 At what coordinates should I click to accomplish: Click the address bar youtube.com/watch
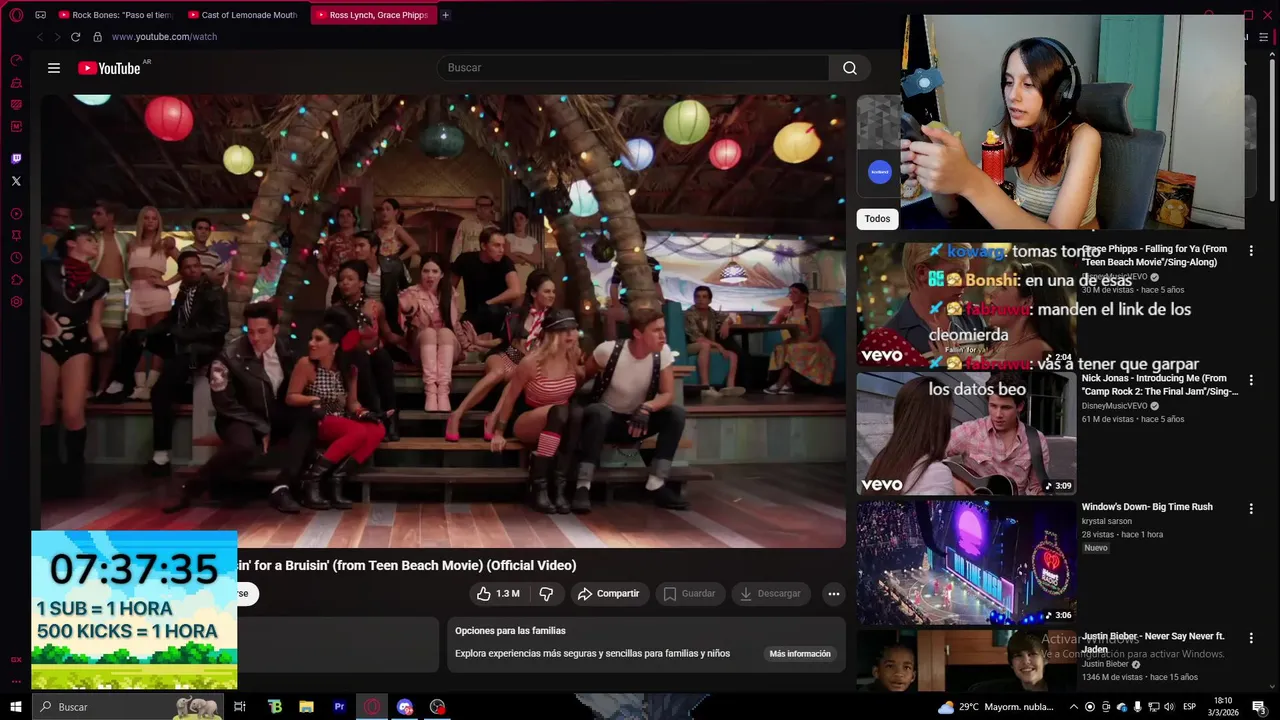click(164, 37)
